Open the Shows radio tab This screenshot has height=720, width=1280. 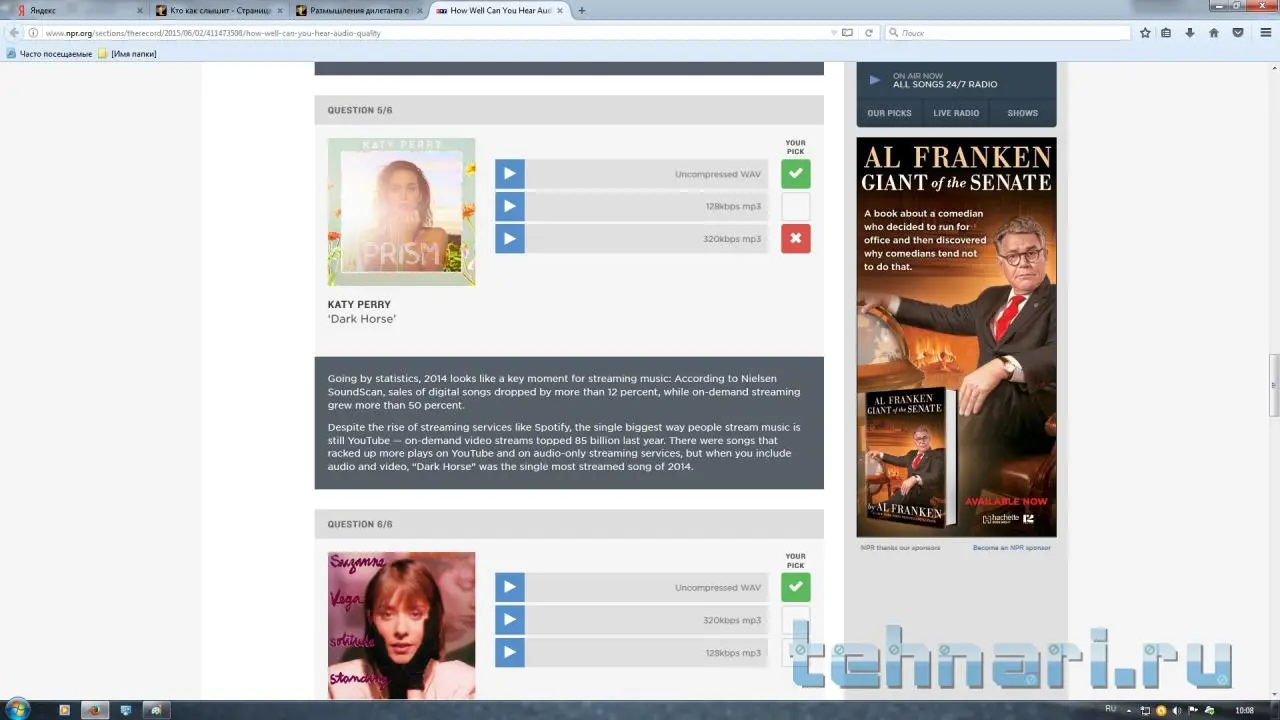click(x=1022, y=113)
